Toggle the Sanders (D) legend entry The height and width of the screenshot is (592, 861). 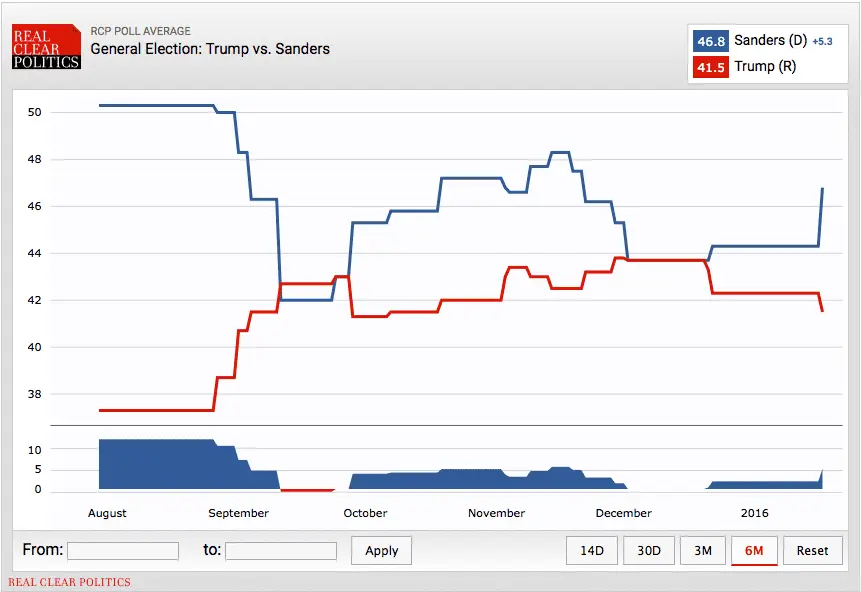[772, 40]
